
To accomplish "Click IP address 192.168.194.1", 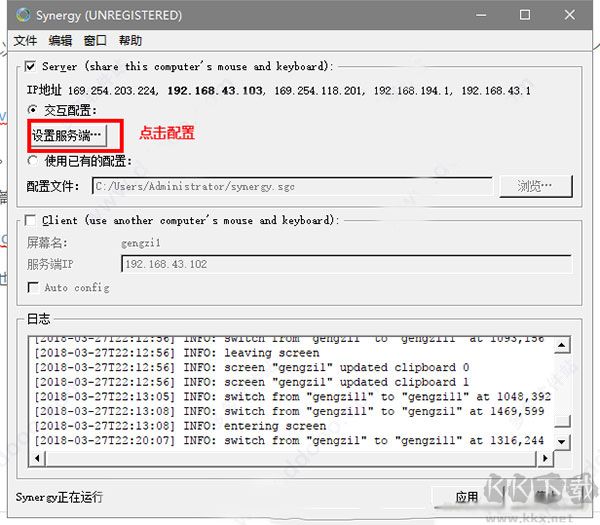I will (412, 91).
